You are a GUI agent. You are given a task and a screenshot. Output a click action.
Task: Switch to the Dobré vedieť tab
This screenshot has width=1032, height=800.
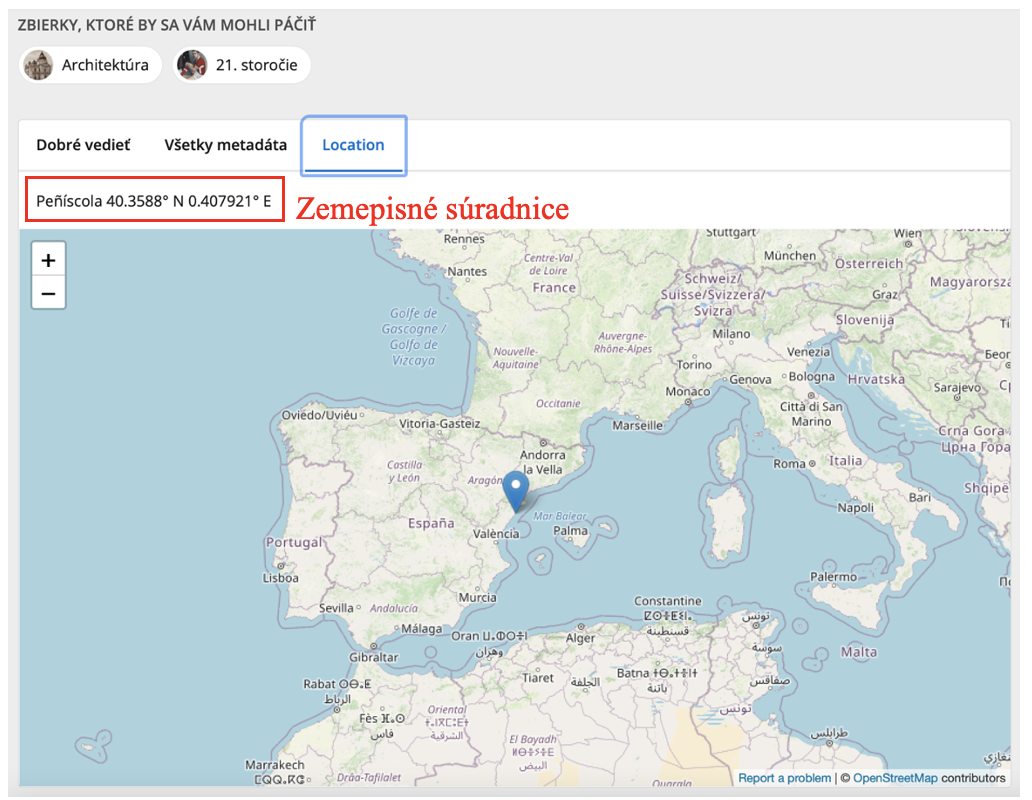coord(83,145)
